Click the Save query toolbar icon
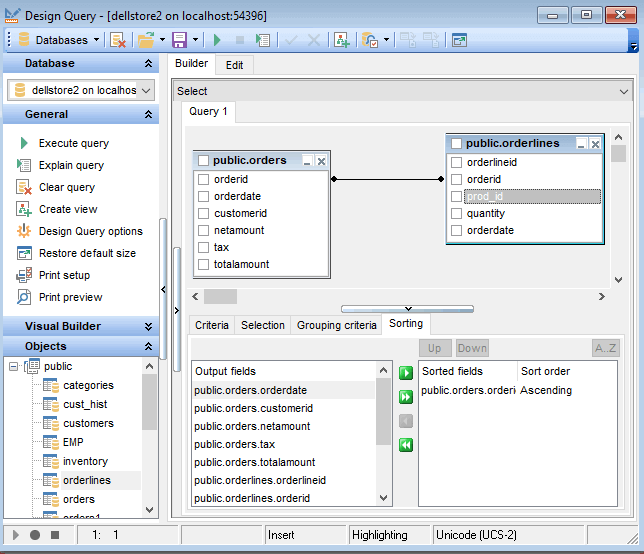The image size is (644, 554). 180,40
